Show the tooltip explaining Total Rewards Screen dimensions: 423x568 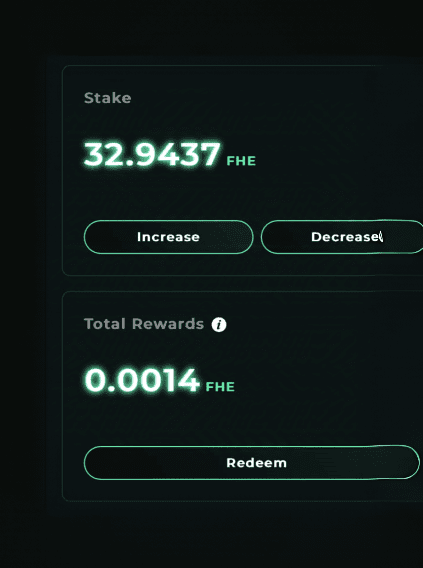click(219, 325)
